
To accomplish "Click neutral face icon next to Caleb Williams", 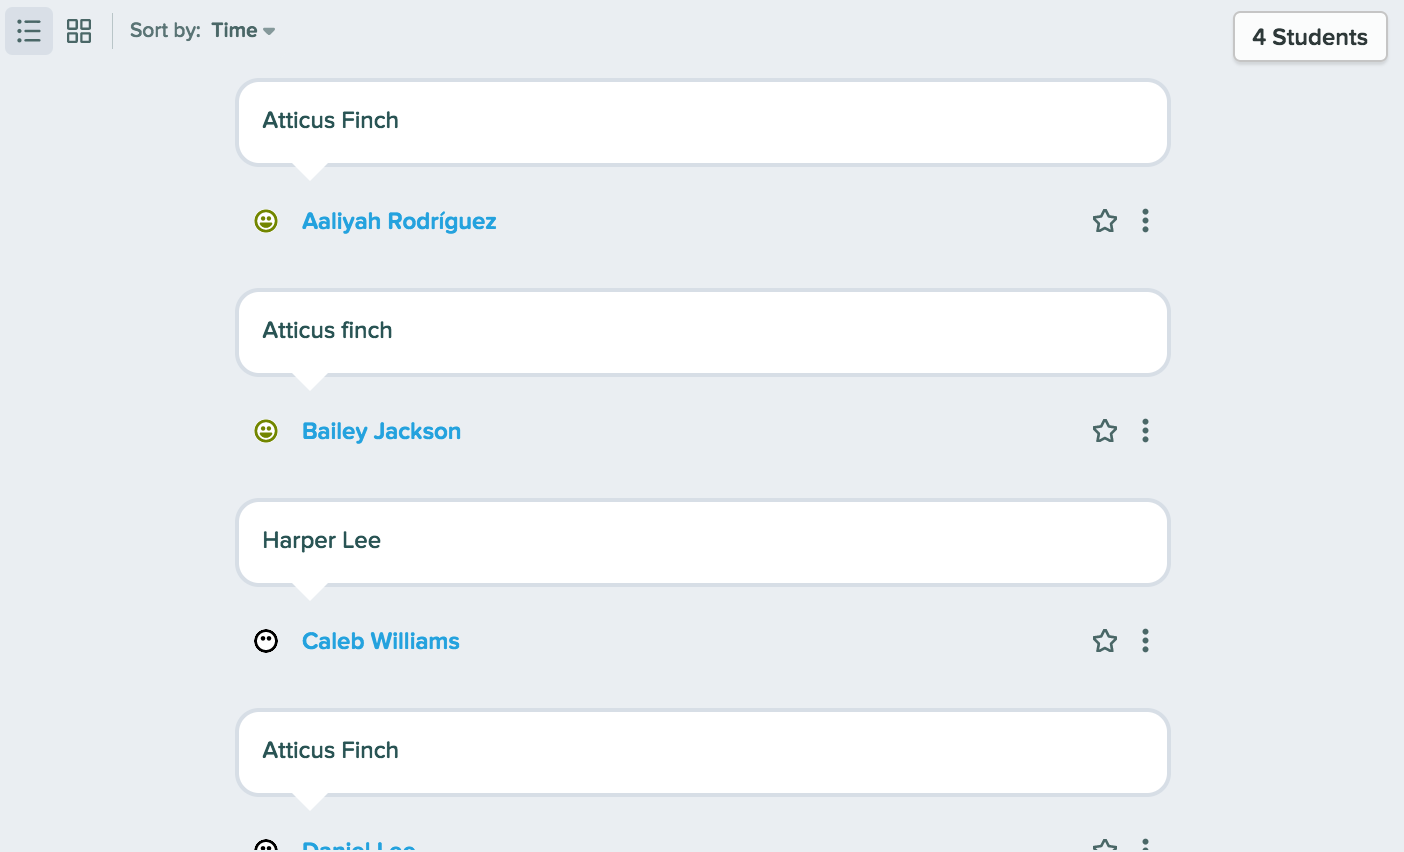I will (x=266, y=641).
